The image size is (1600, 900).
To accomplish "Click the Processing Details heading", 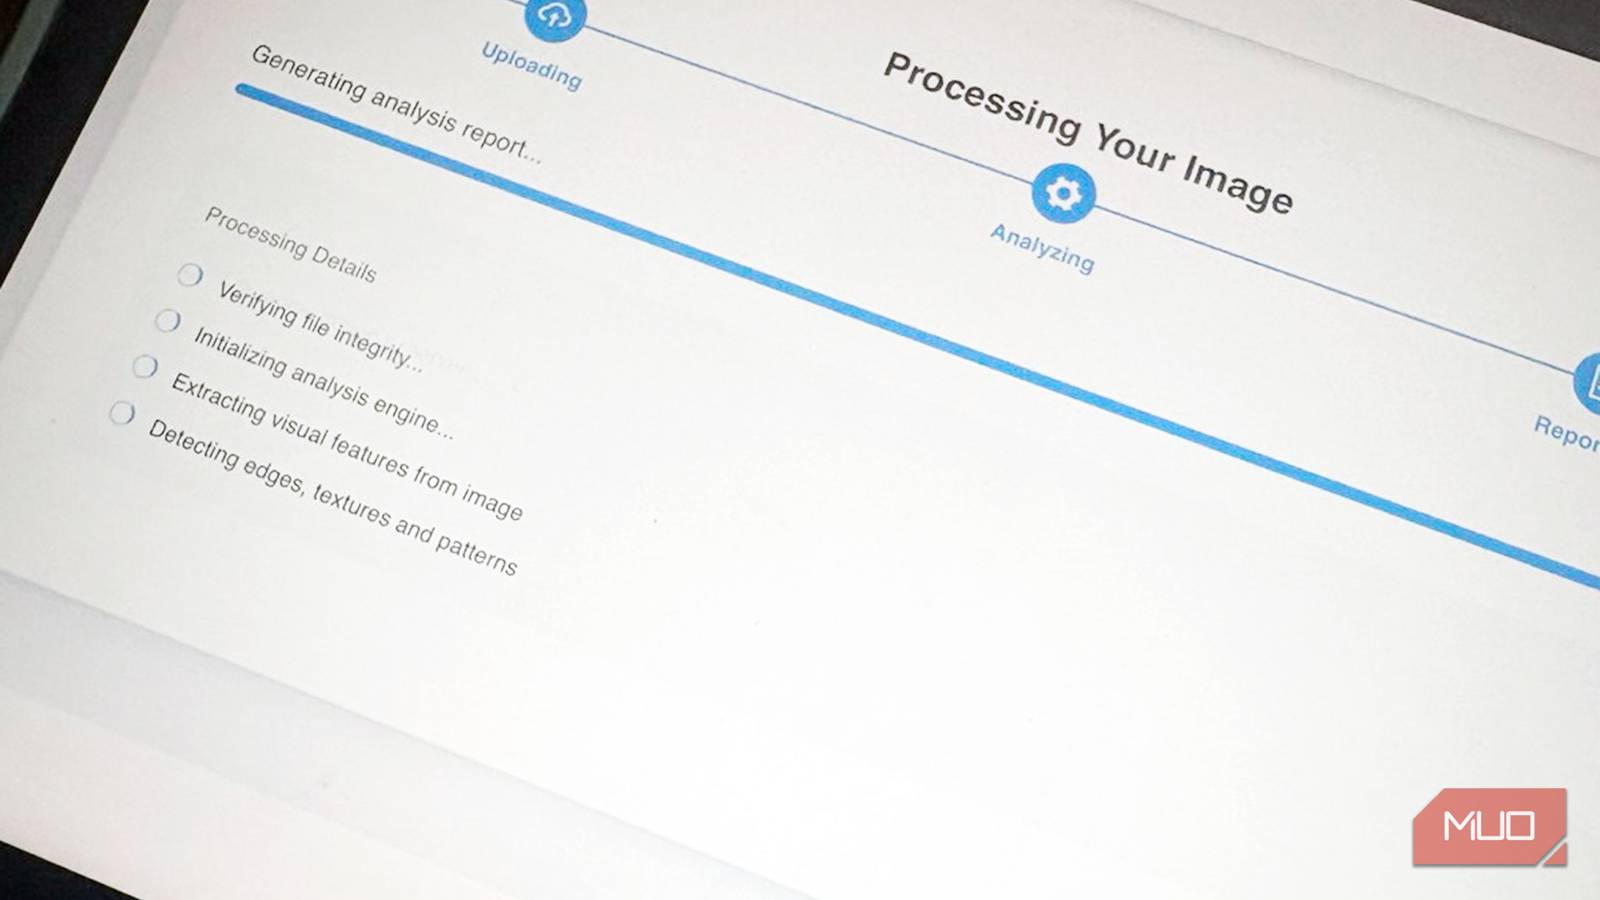I will 290,244.
